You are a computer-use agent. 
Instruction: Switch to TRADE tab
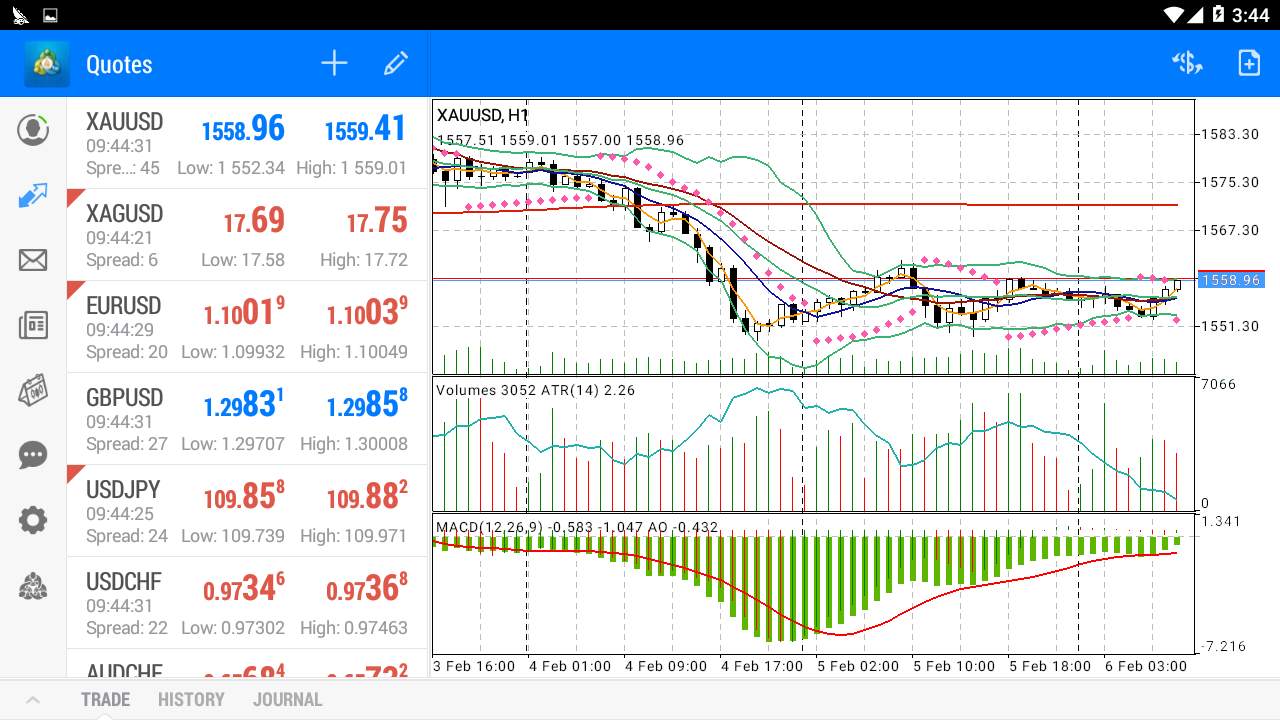(x=106, y=700)
